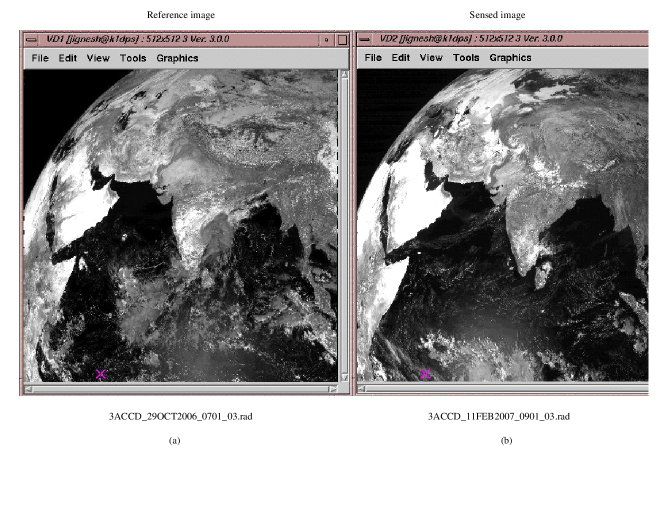
Task: Open the Graphics menu in VD2
Action: (x=510, y=58)
